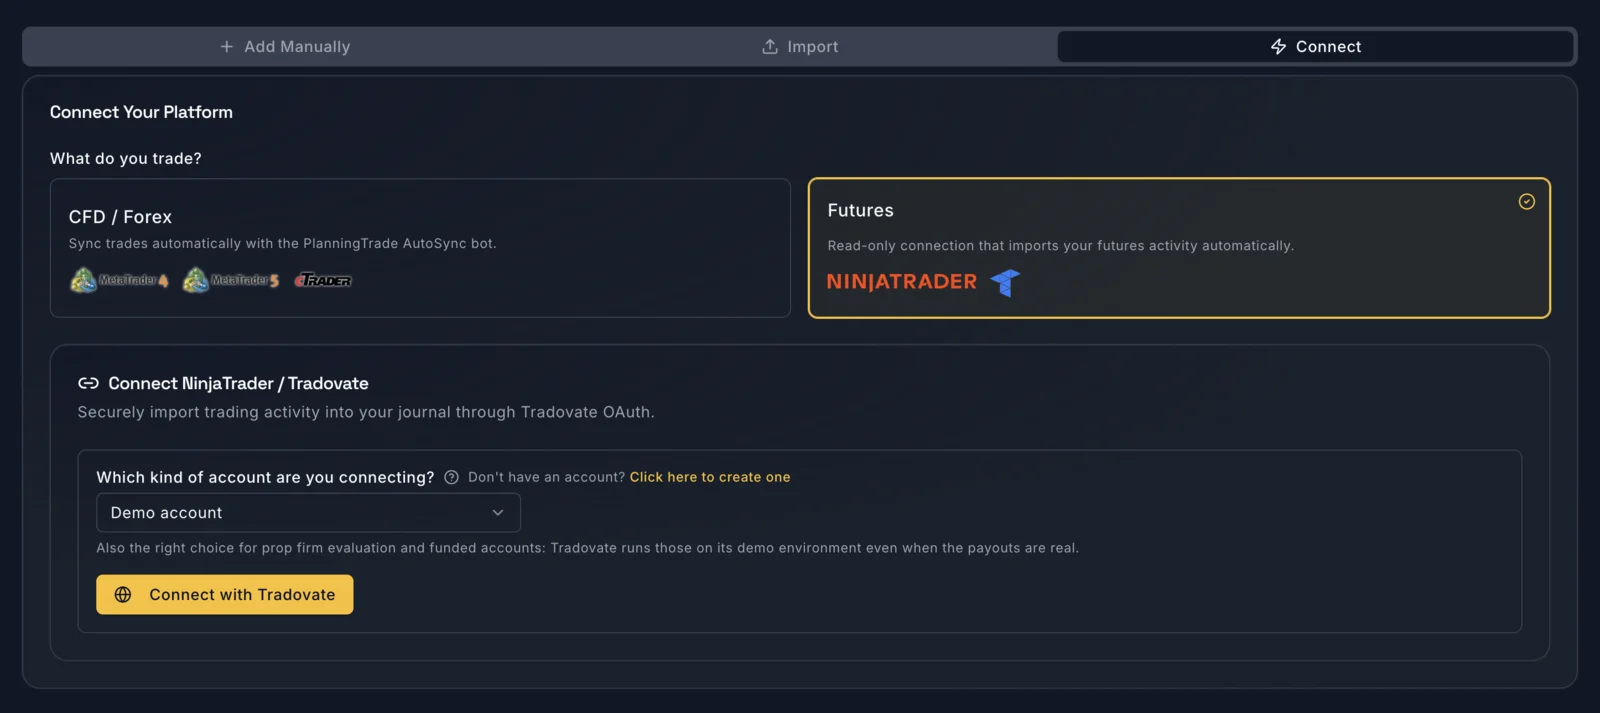Screen dimensions: 1600x713
Task: Click the Connect with Tradovate button
Action: pyautogui.click(x=225, y=594)
